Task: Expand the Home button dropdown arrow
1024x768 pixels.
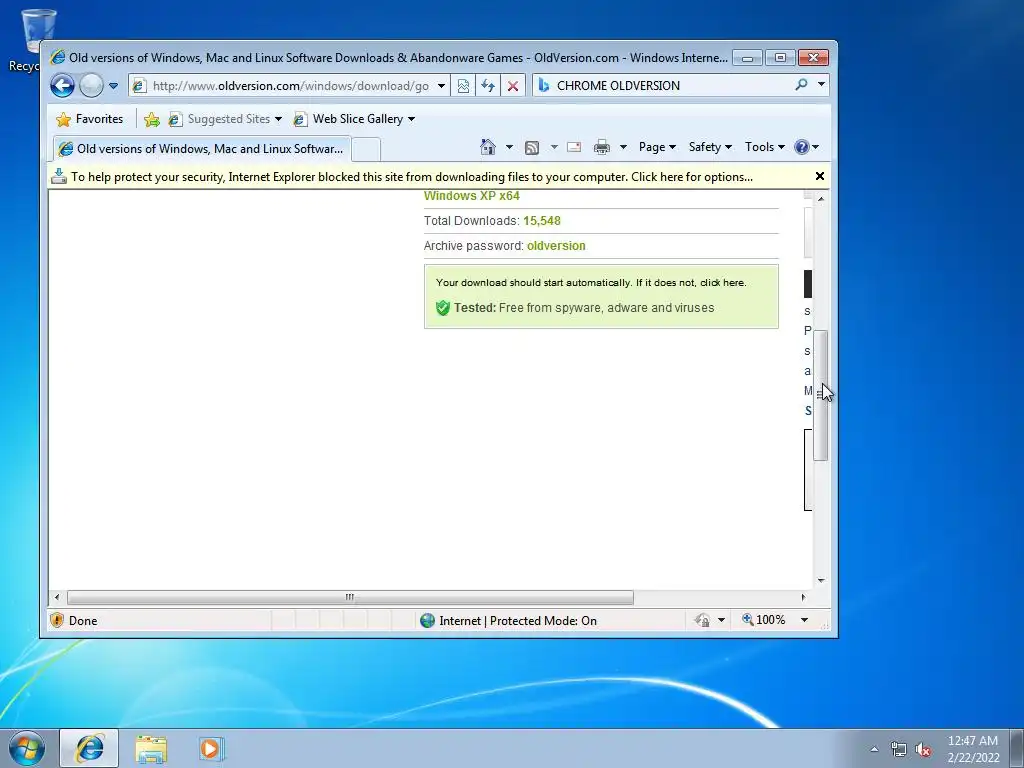Action: pyautogui.click(x=509, y=147)
